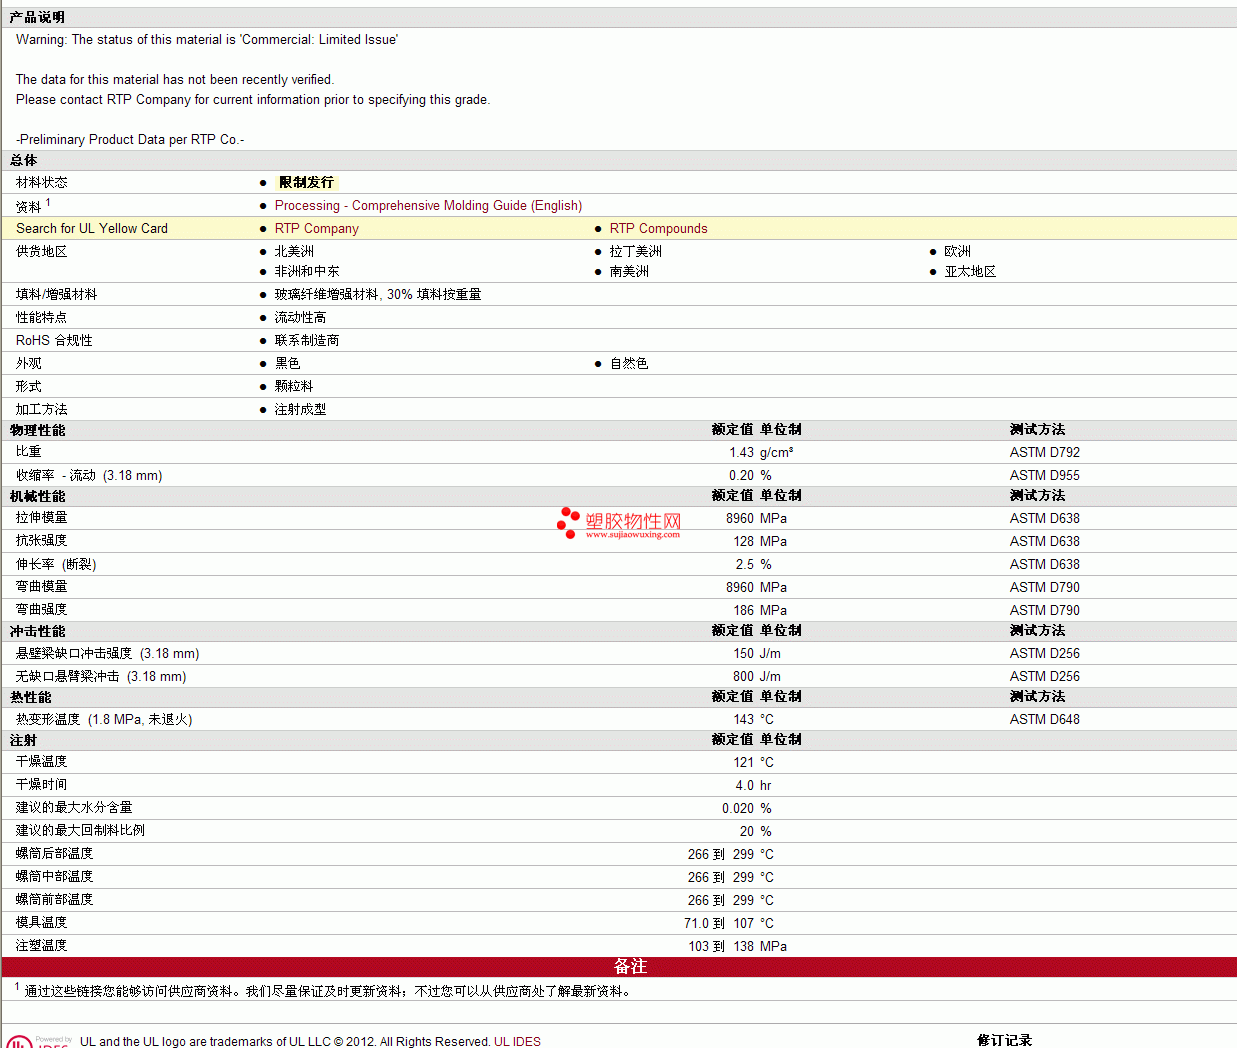Click the 塑胶物性网 watermark text
This screenshot has width=1237, height=1048.
pyautogui.click(x=633, y=521)
